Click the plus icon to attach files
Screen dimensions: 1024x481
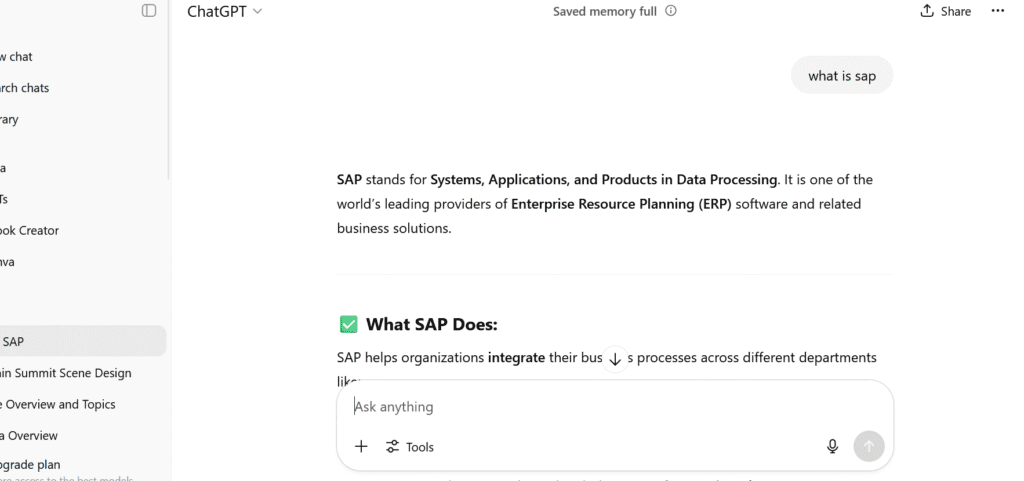click(361, 446)
